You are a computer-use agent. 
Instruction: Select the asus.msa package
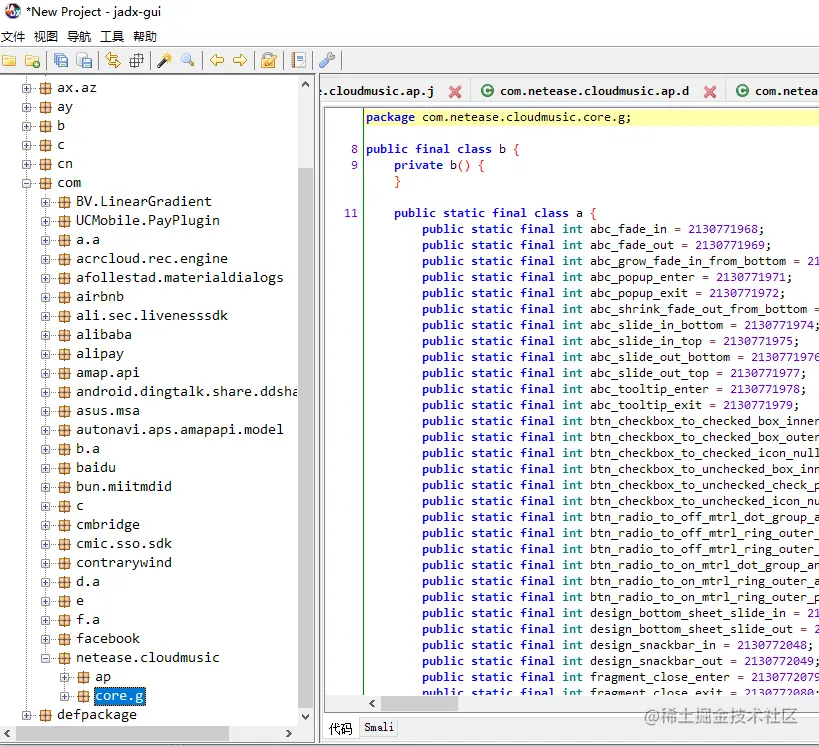coord(108,411)
